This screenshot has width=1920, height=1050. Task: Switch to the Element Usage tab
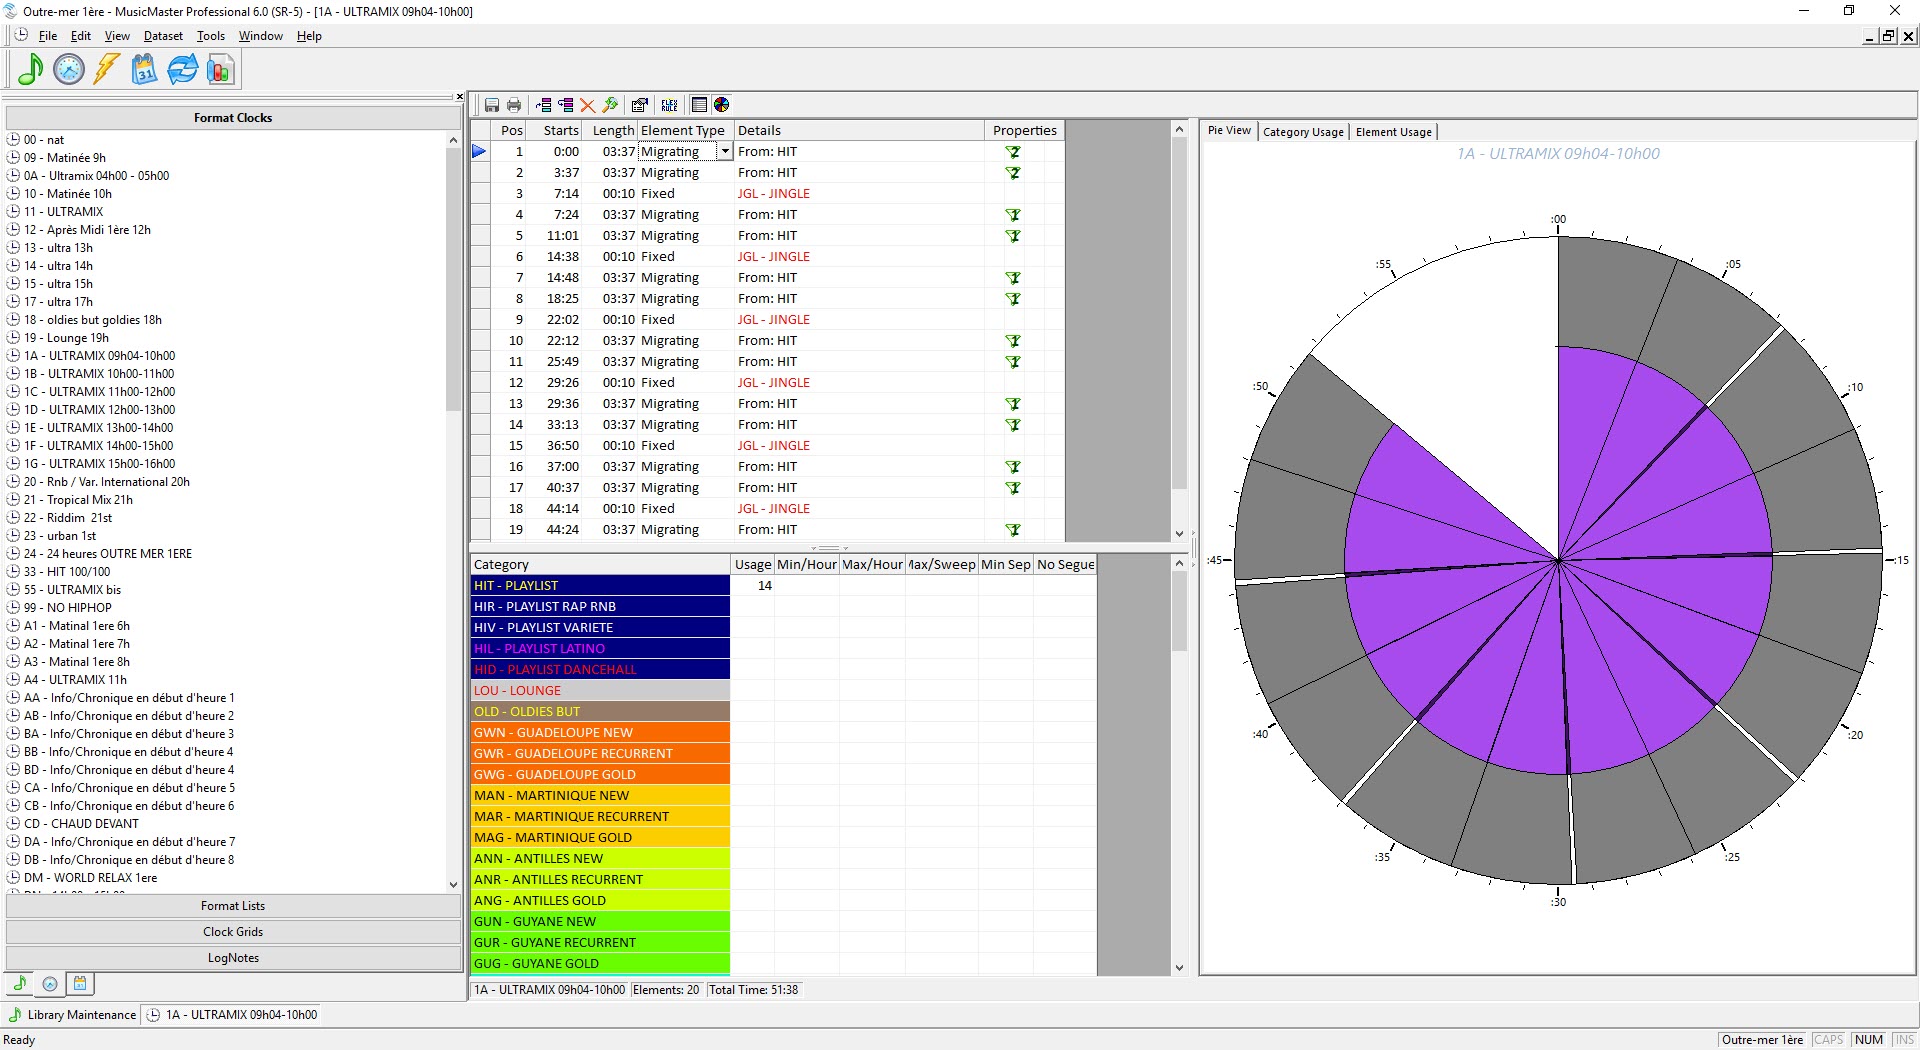1394,132
